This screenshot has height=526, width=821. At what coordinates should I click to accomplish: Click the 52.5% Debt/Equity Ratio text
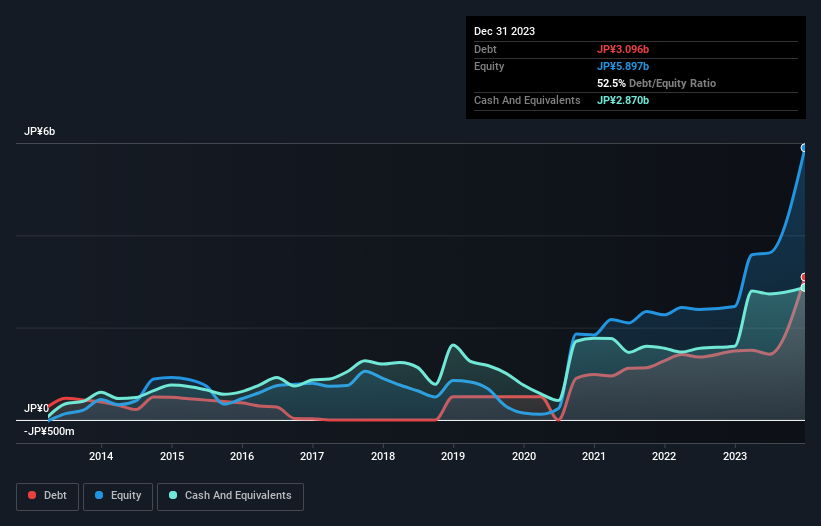656,83
